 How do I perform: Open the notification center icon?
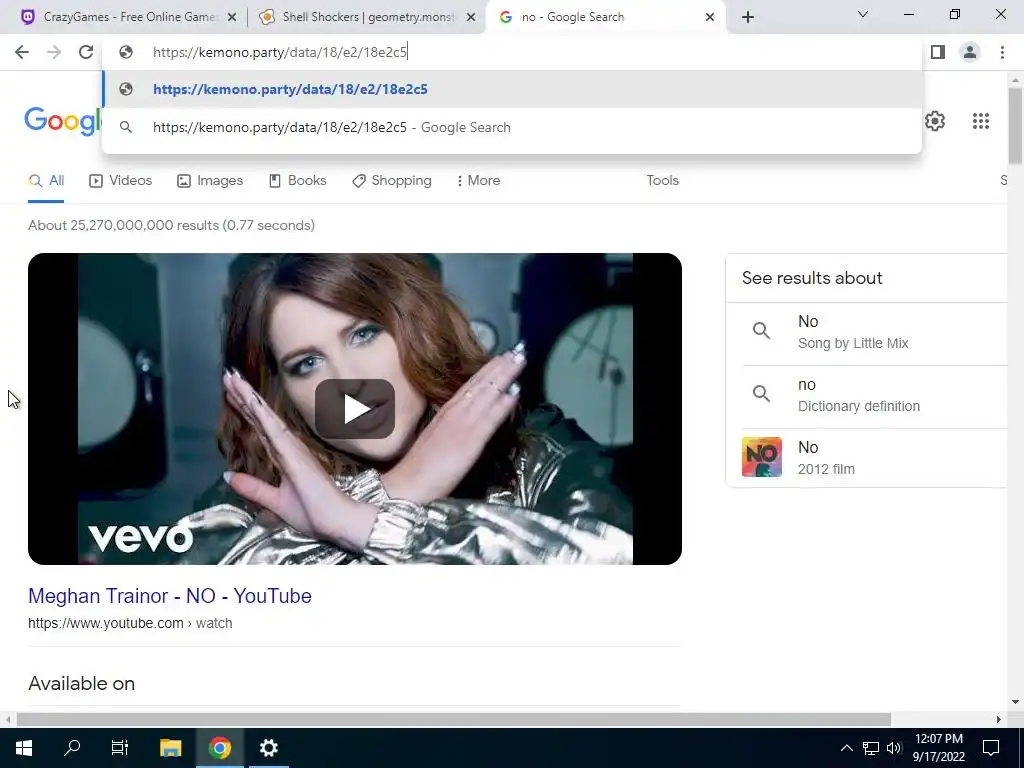pyautogui.click(x=991, y=748)
